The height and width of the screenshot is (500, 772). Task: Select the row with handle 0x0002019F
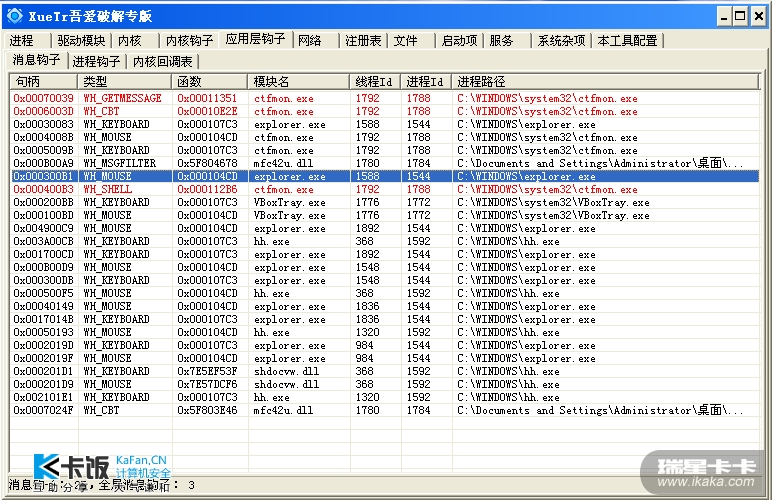tap(384, 358)
